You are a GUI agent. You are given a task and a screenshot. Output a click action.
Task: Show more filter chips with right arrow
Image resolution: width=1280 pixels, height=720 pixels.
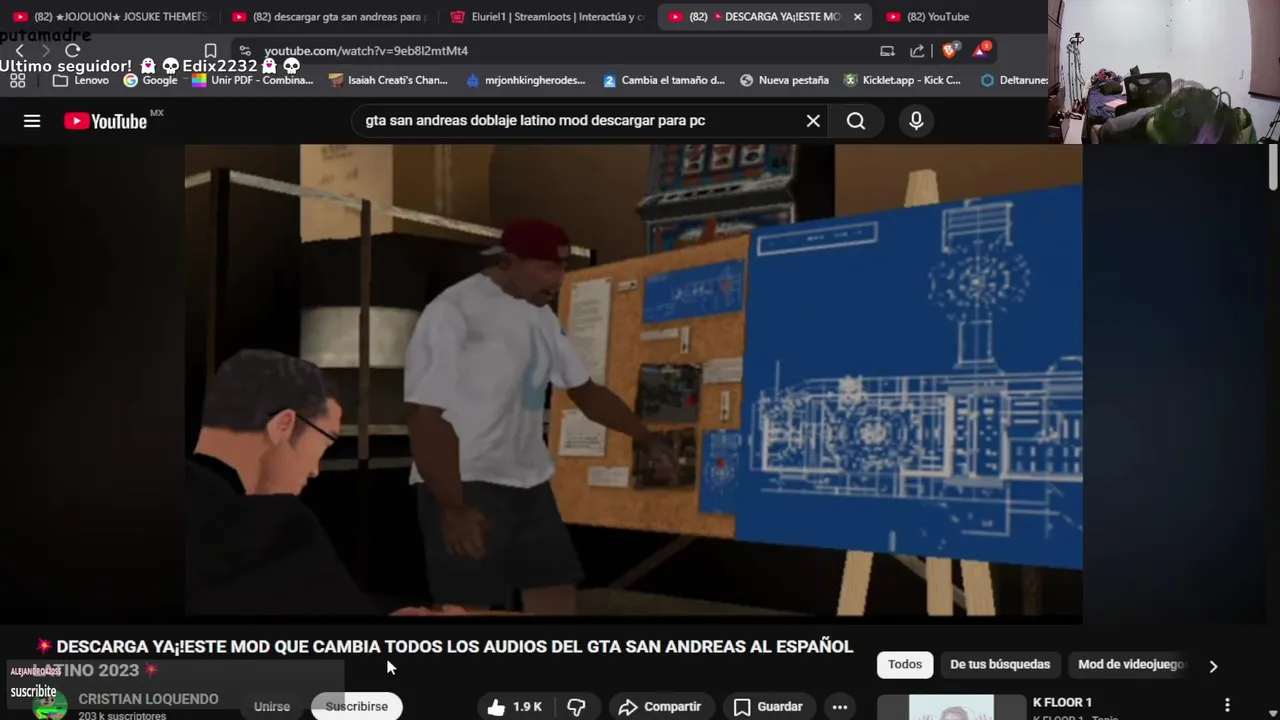[1213, 666]
